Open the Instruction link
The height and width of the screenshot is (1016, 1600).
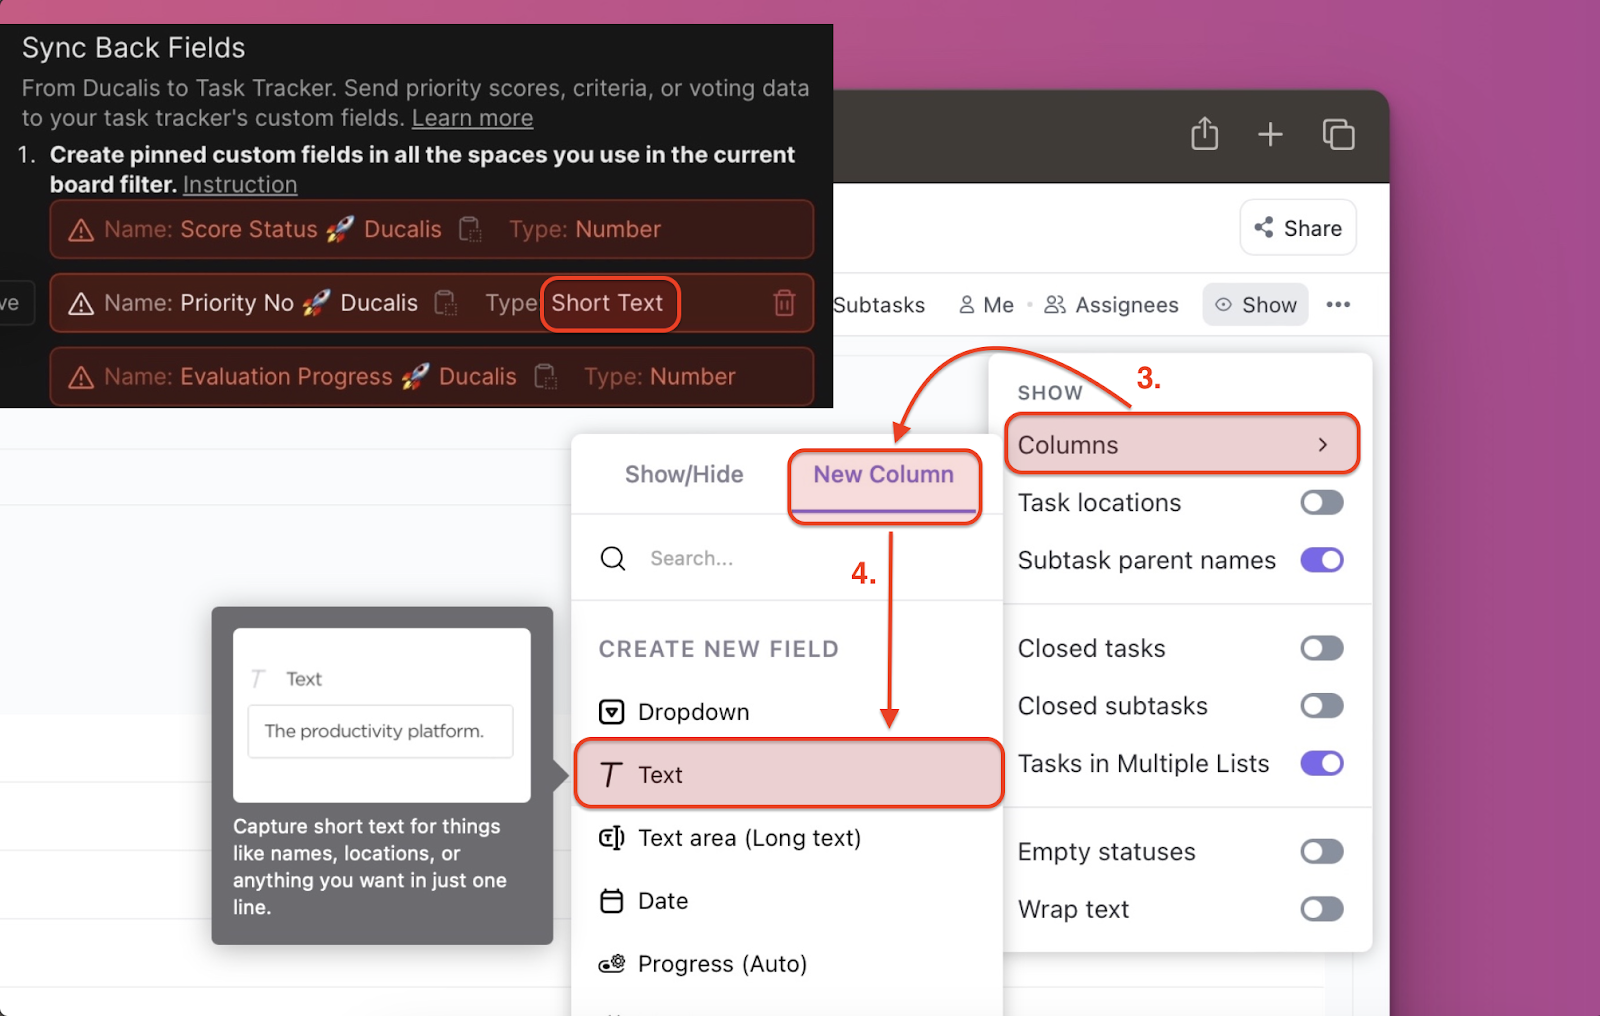[239, 184]
